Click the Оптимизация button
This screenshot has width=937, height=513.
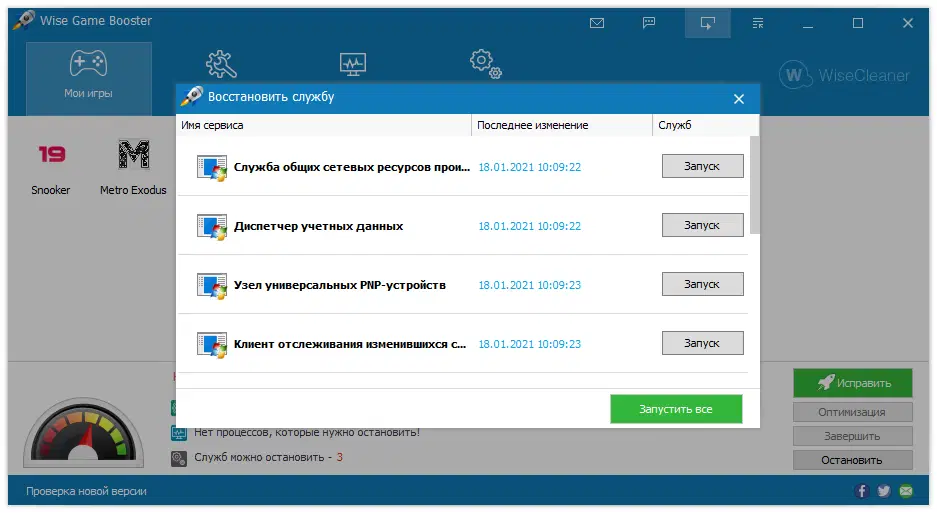(x=853, y=412)
